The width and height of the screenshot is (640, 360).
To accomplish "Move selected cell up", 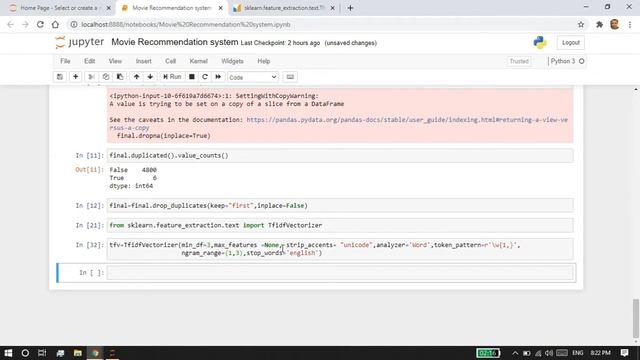I will (136, 77).
